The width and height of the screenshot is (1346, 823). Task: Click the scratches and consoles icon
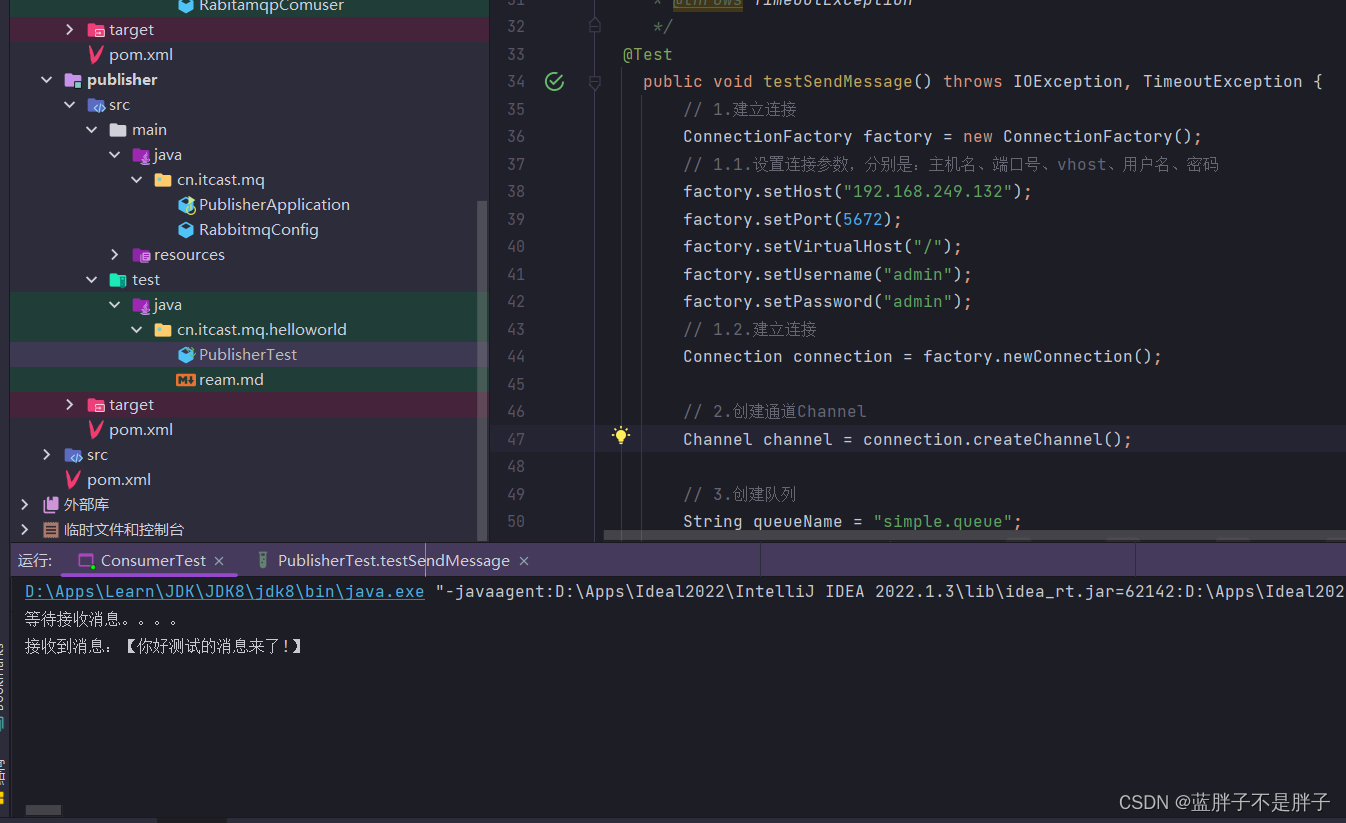tap(51, 530)
